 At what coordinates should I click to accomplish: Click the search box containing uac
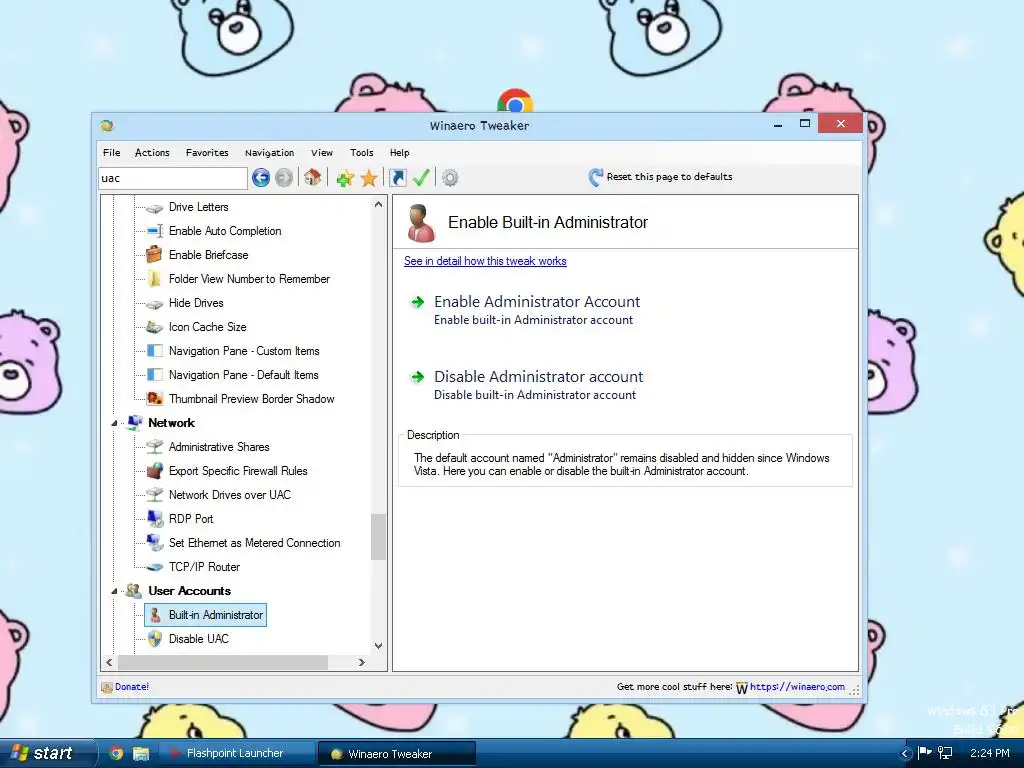point(173,178)
